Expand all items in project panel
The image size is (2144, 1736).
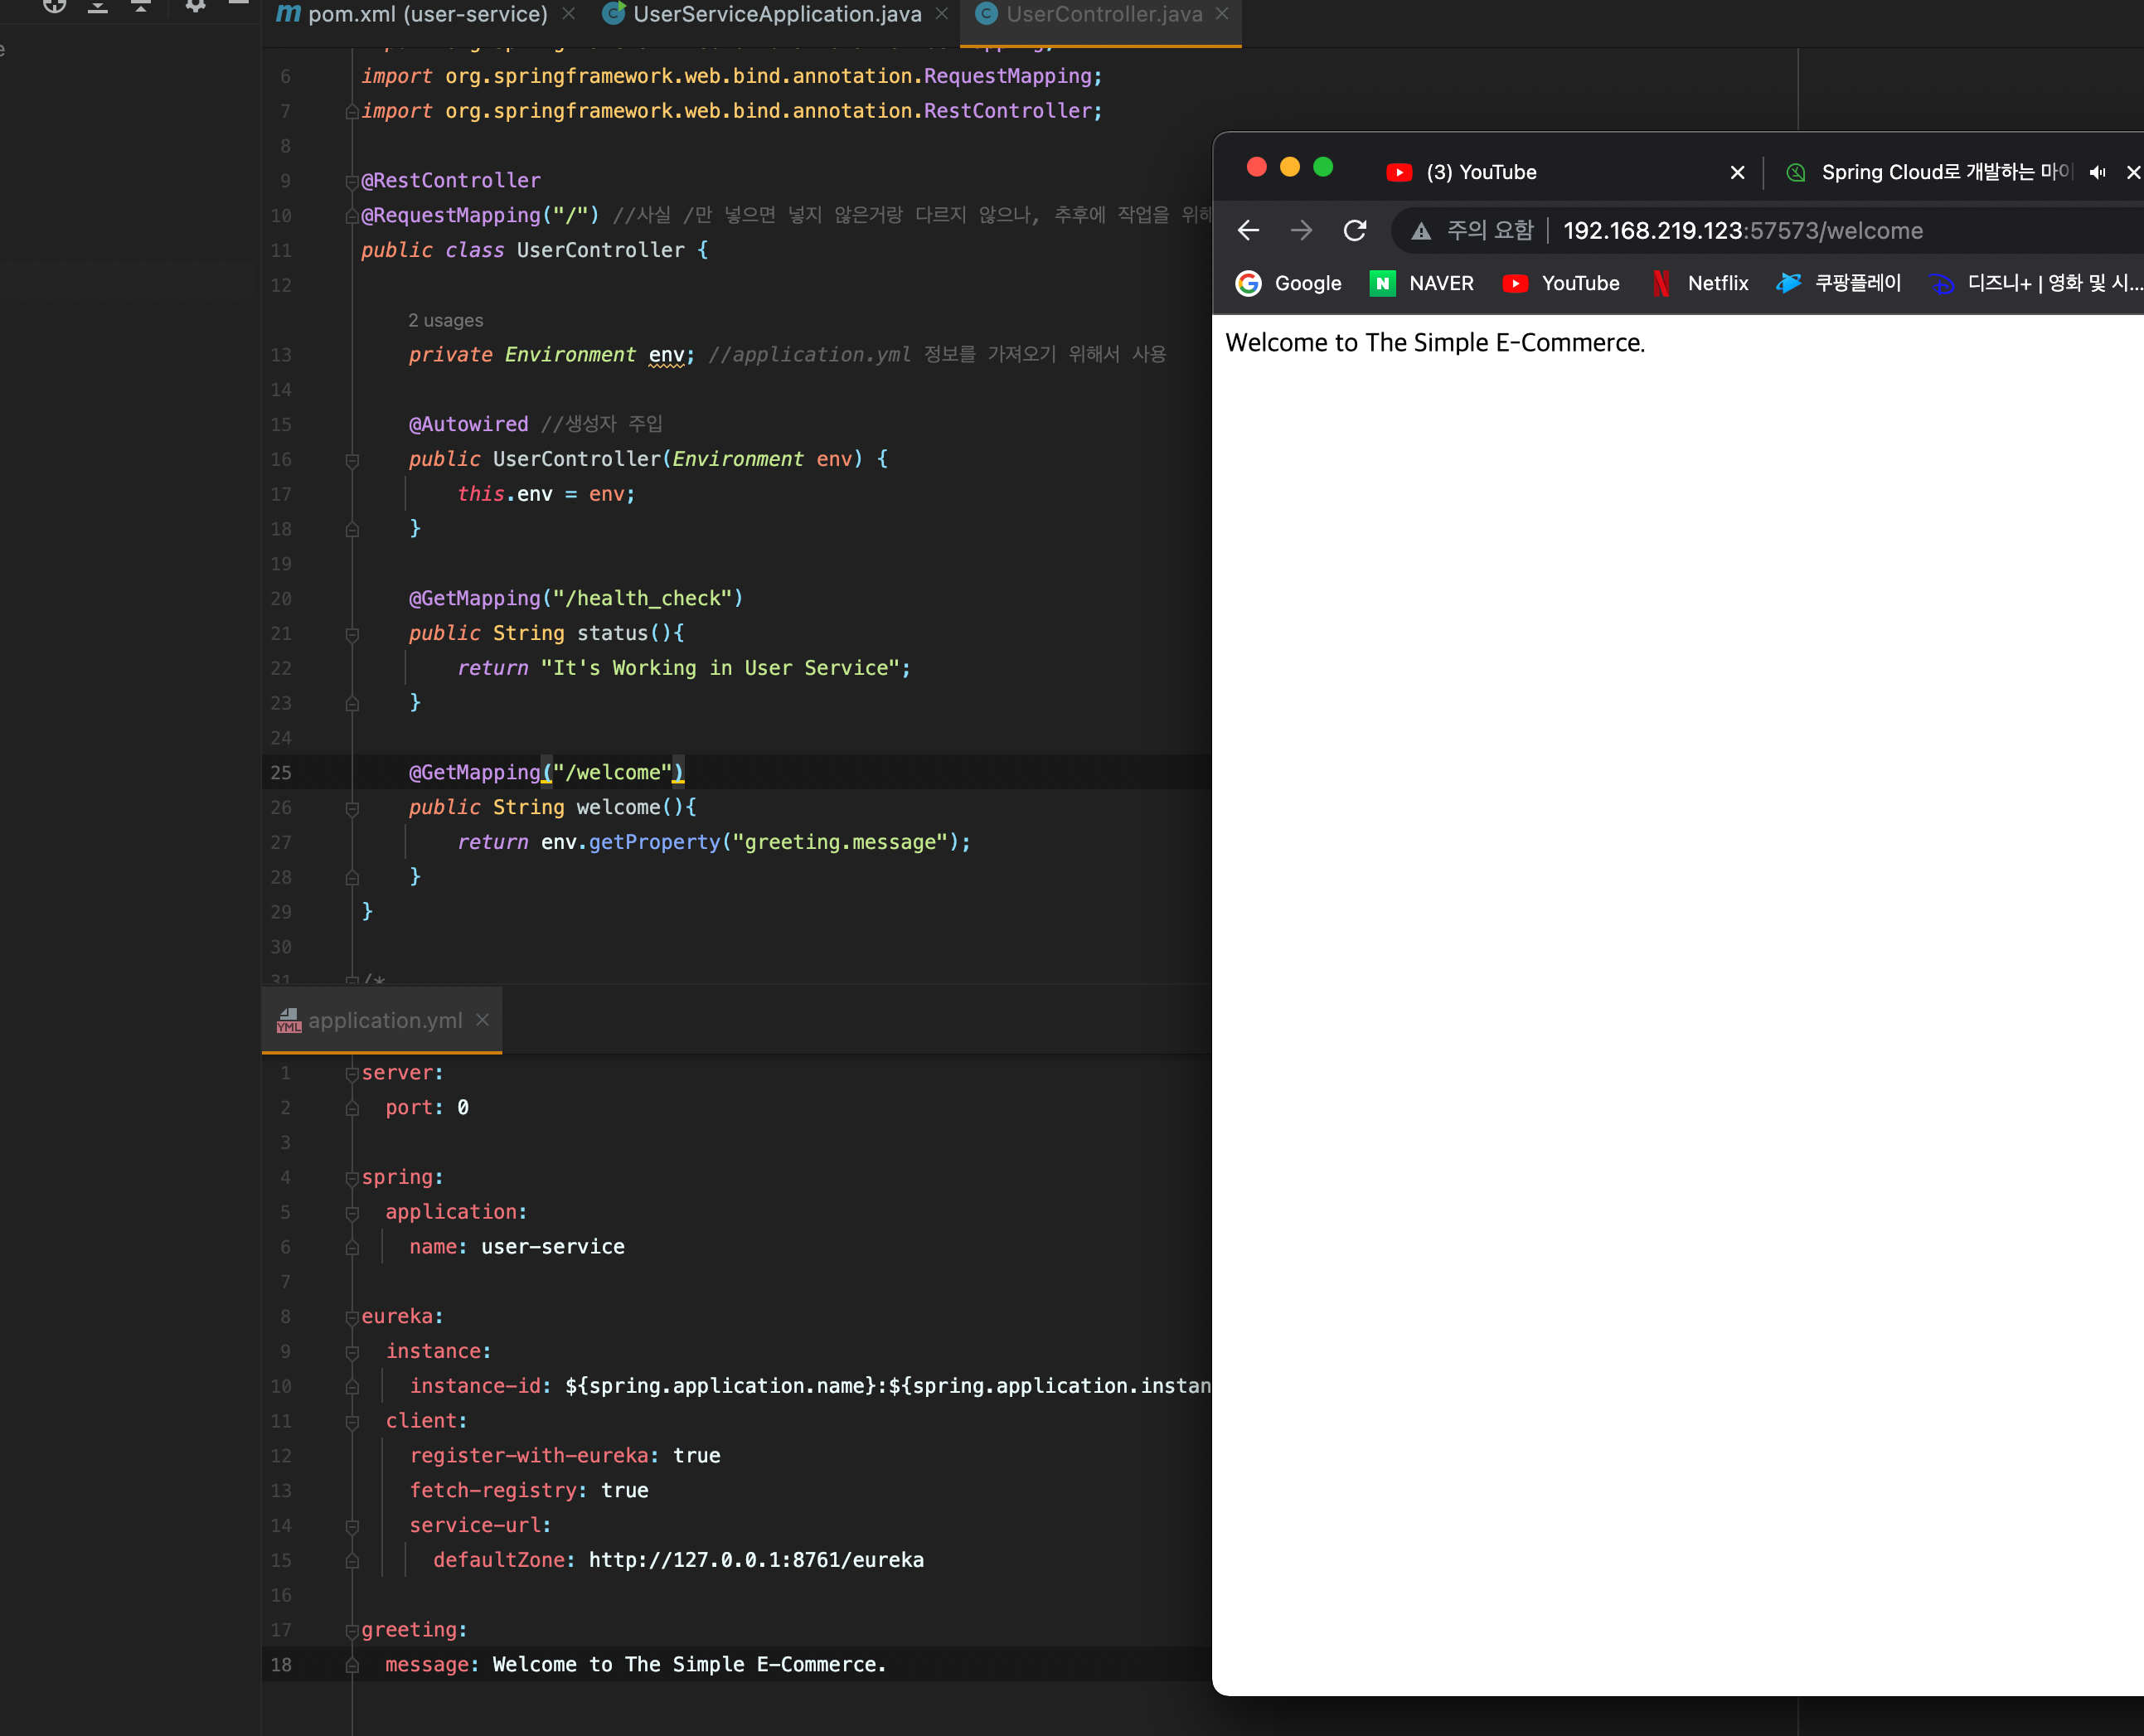coord(97,6)
